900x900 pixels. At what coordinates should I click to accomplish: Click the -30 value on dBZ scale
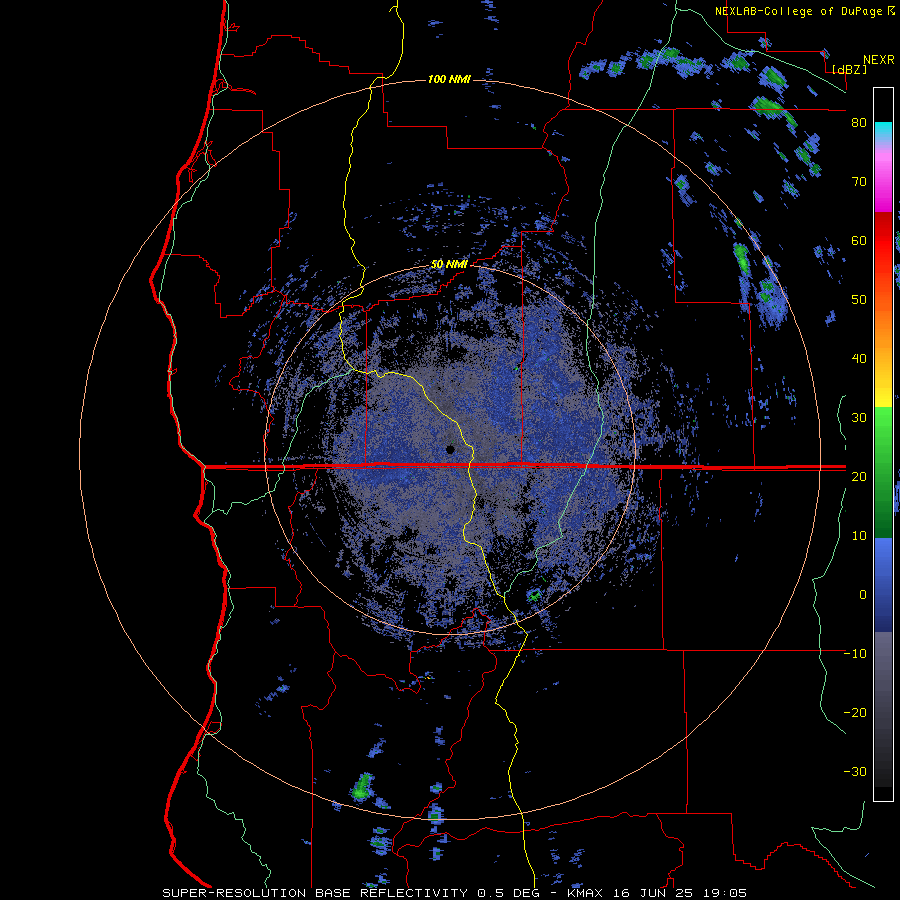click(x=855, y=771)
